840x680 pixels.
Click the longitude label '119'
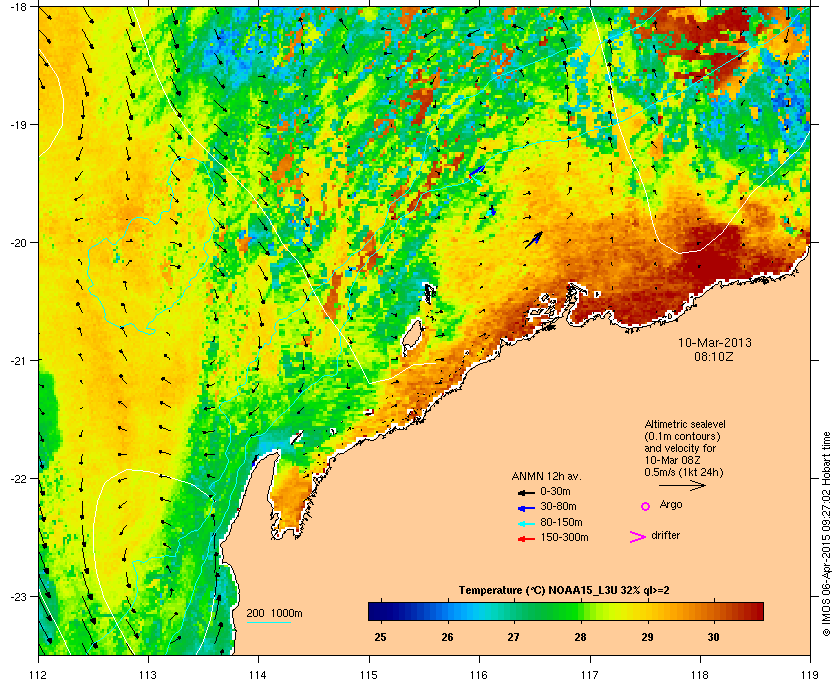point(810,674)
